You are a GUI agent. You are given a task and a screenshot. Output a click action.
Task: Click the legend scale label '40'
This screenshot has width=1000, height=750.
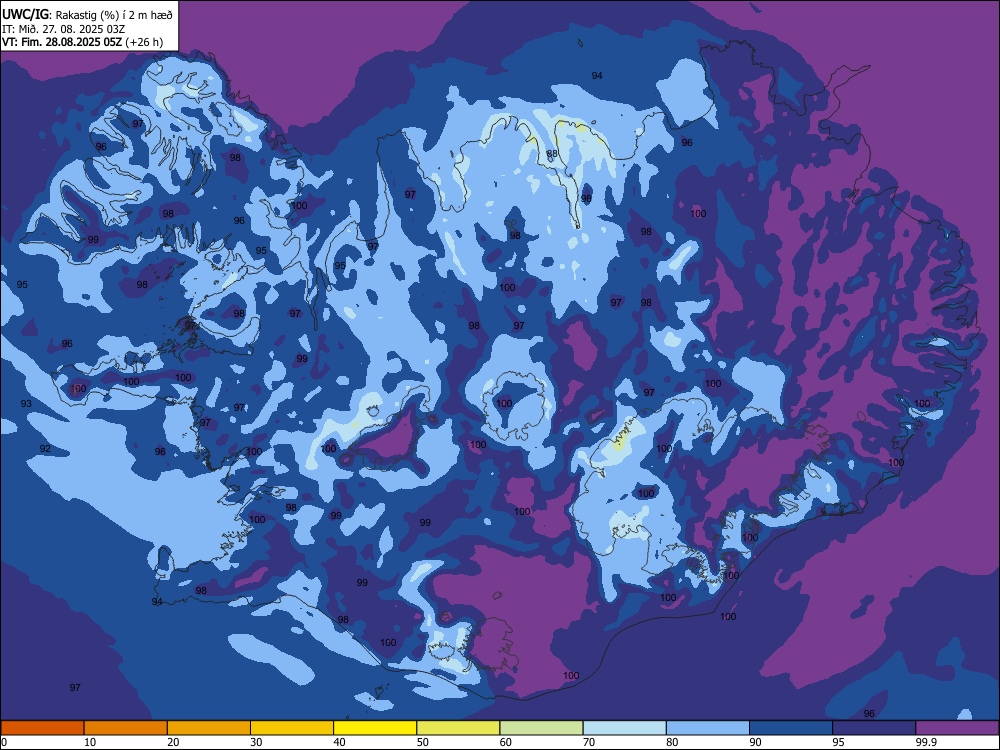pos(339,742)
